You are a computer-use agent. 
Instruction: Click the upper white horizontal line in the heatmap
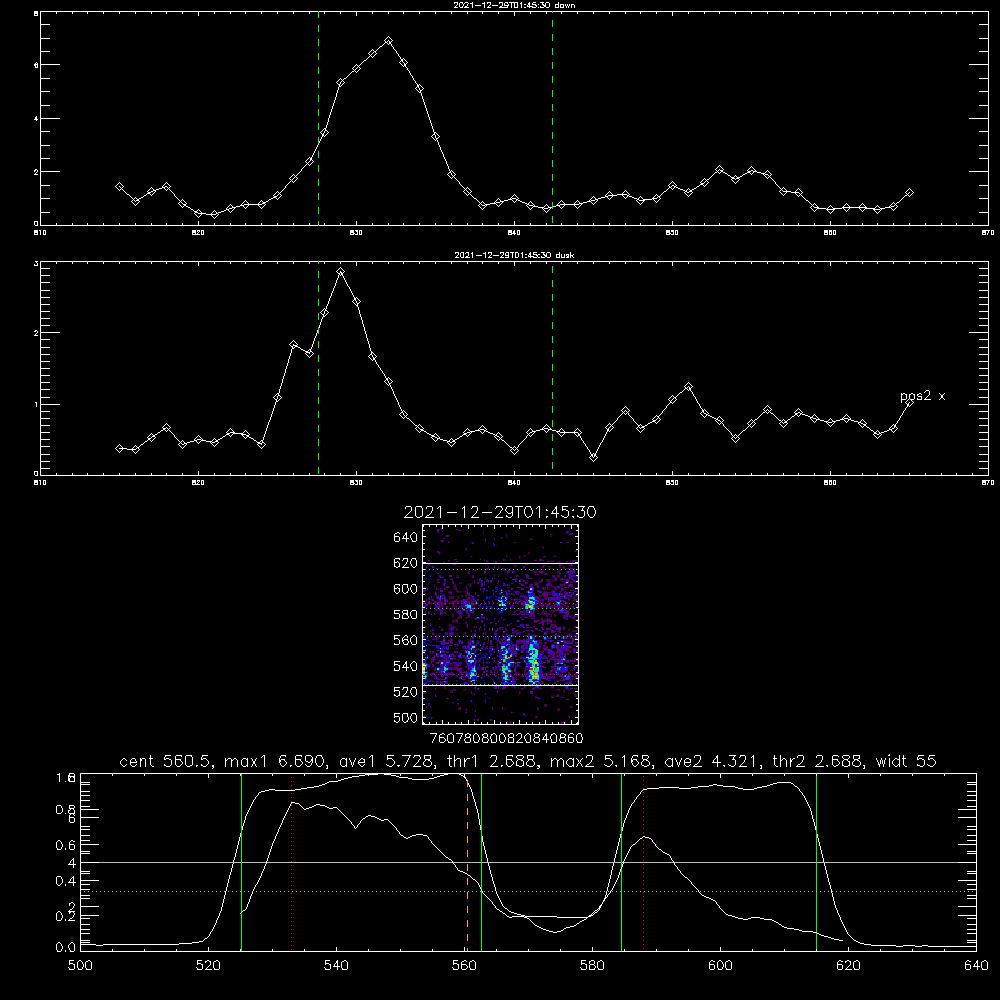[501, 562]
